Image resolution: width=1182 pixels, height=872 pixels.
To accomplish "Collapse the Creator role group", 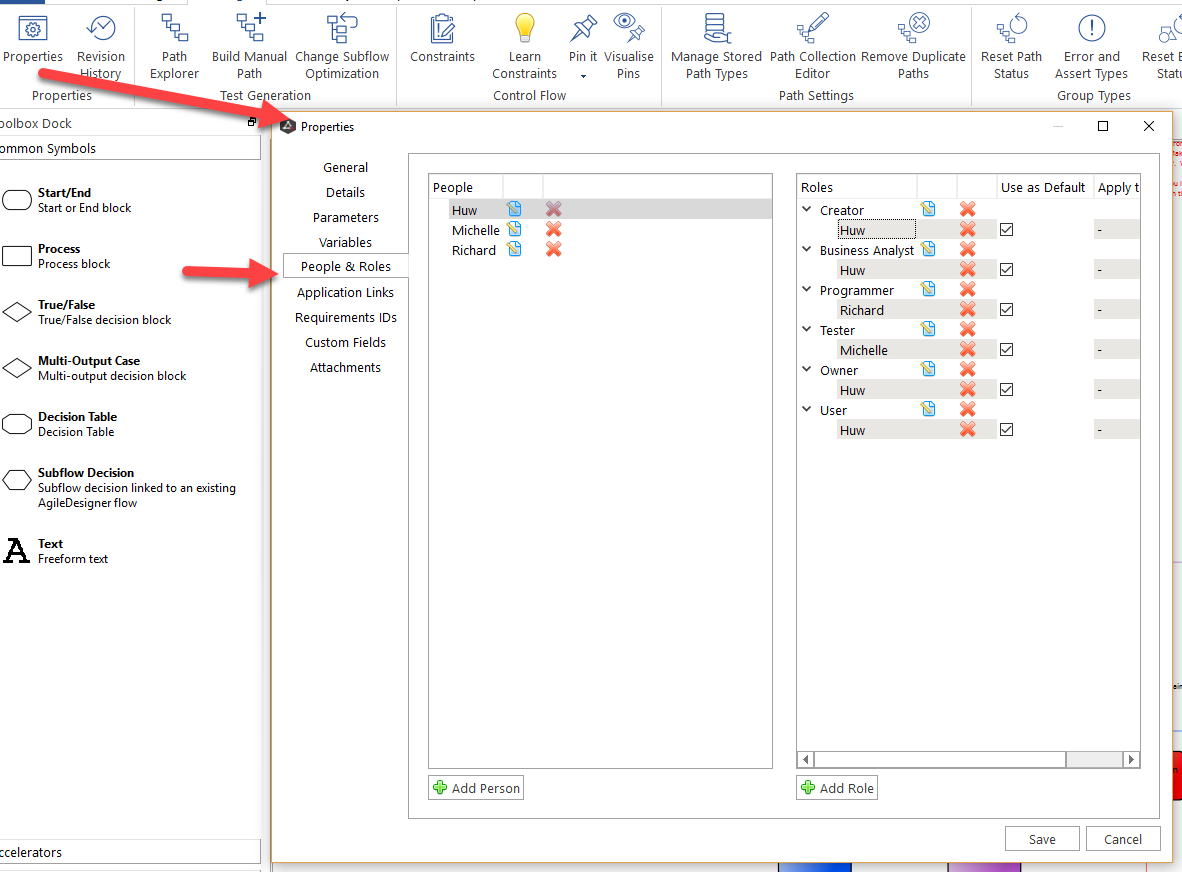I will tap(806, 209).
